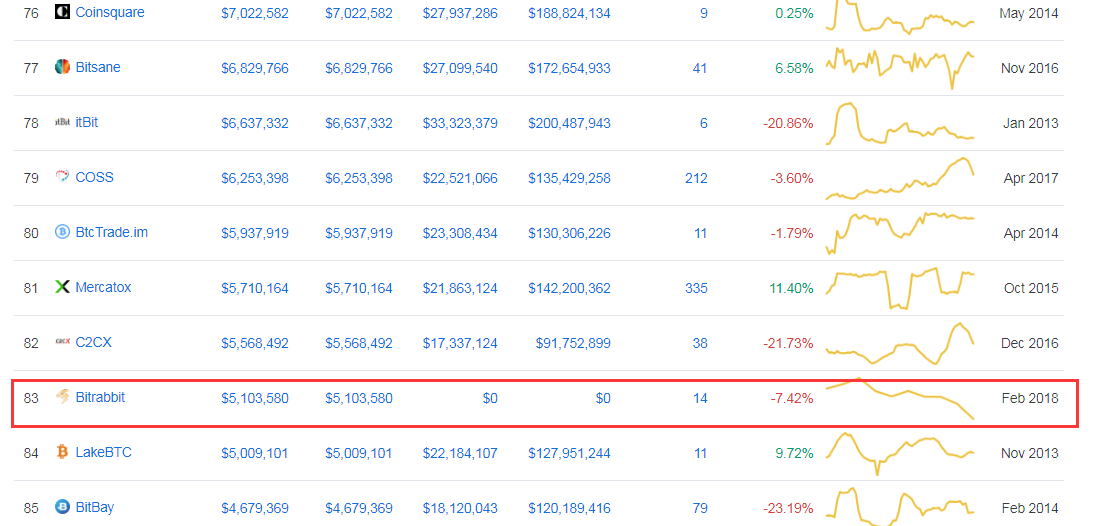Click the BtcTrade.im exchange logo icon

click(x=62, y=232)
